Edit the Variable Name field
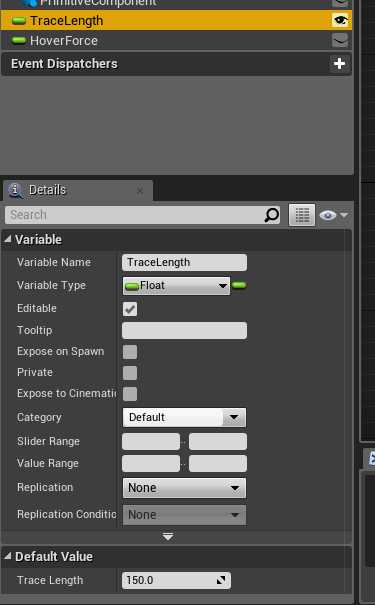 tap(184, 262)
